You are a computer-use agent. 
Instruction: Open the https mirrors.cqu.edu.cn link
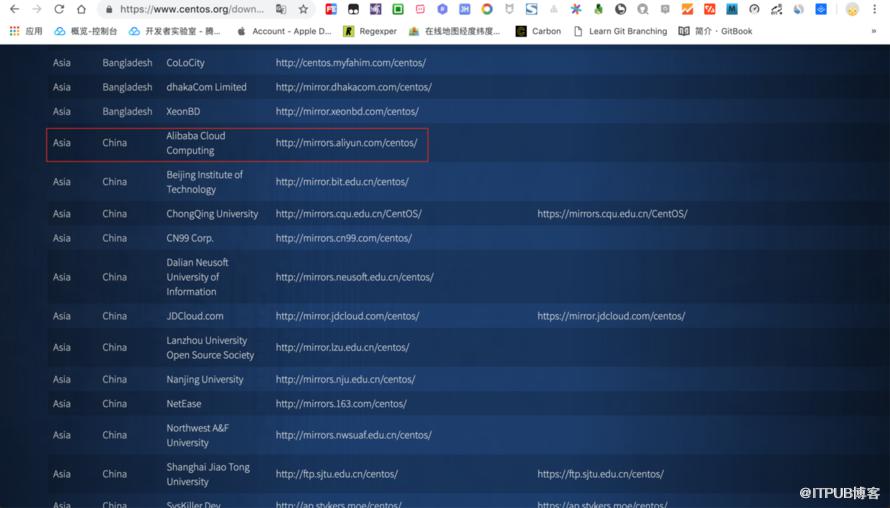coord(612,214)
